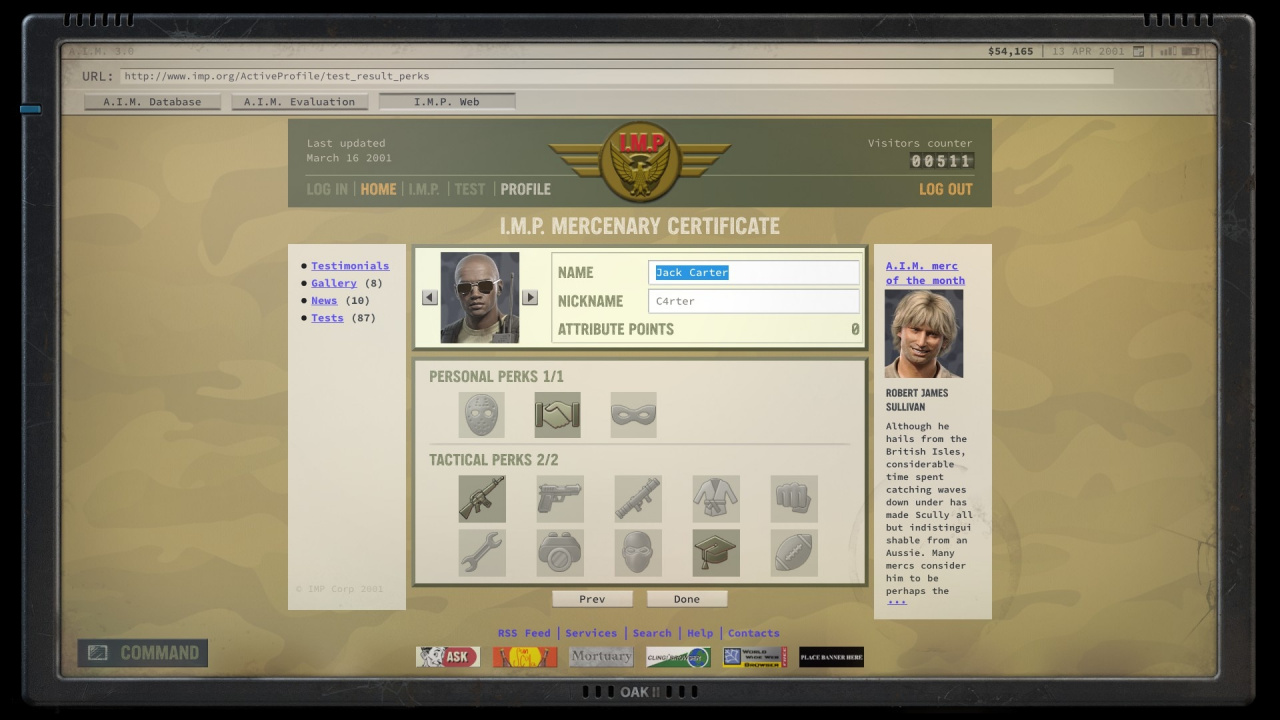Click the I.M.P. eagle emblem logo
Image resolution: width=1280 pixels, height=720 pixels.
coord(640,160)
